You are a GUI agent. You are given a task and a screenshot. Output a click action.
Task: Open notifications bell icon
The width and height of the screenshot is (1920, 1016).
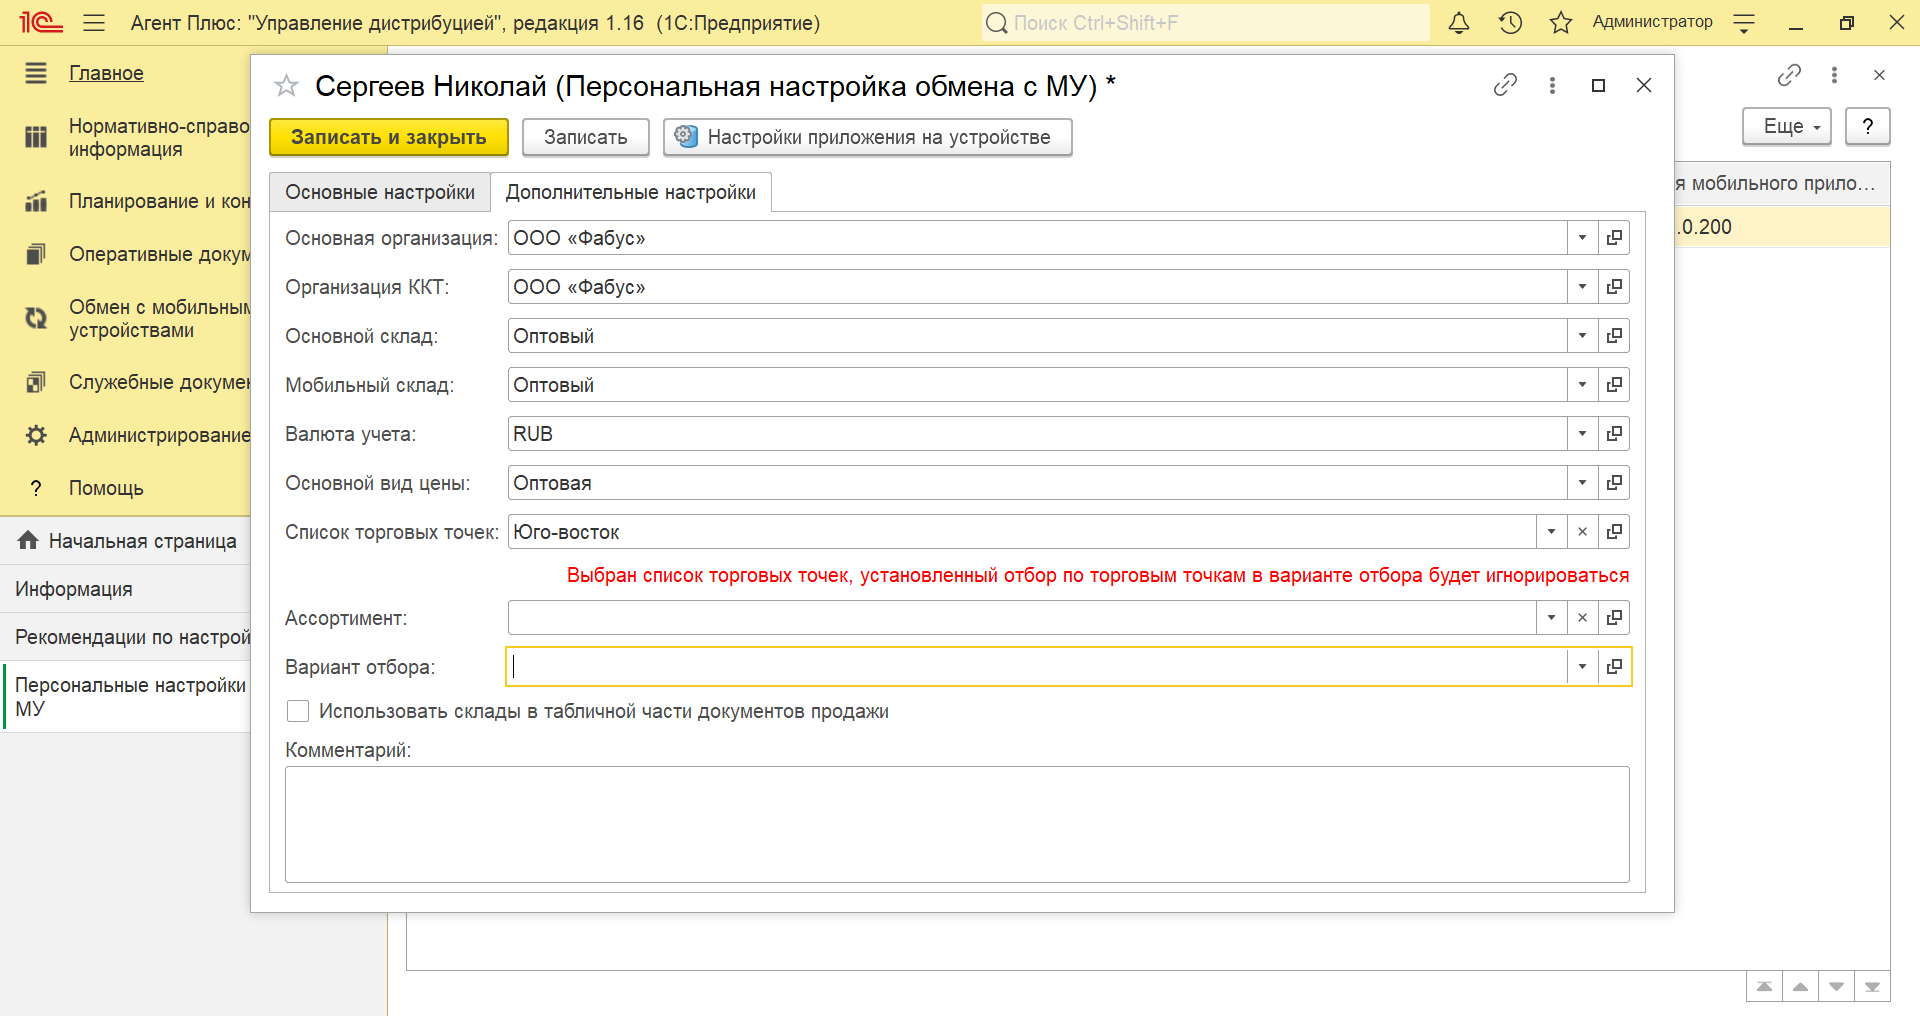click(1459, 22)
